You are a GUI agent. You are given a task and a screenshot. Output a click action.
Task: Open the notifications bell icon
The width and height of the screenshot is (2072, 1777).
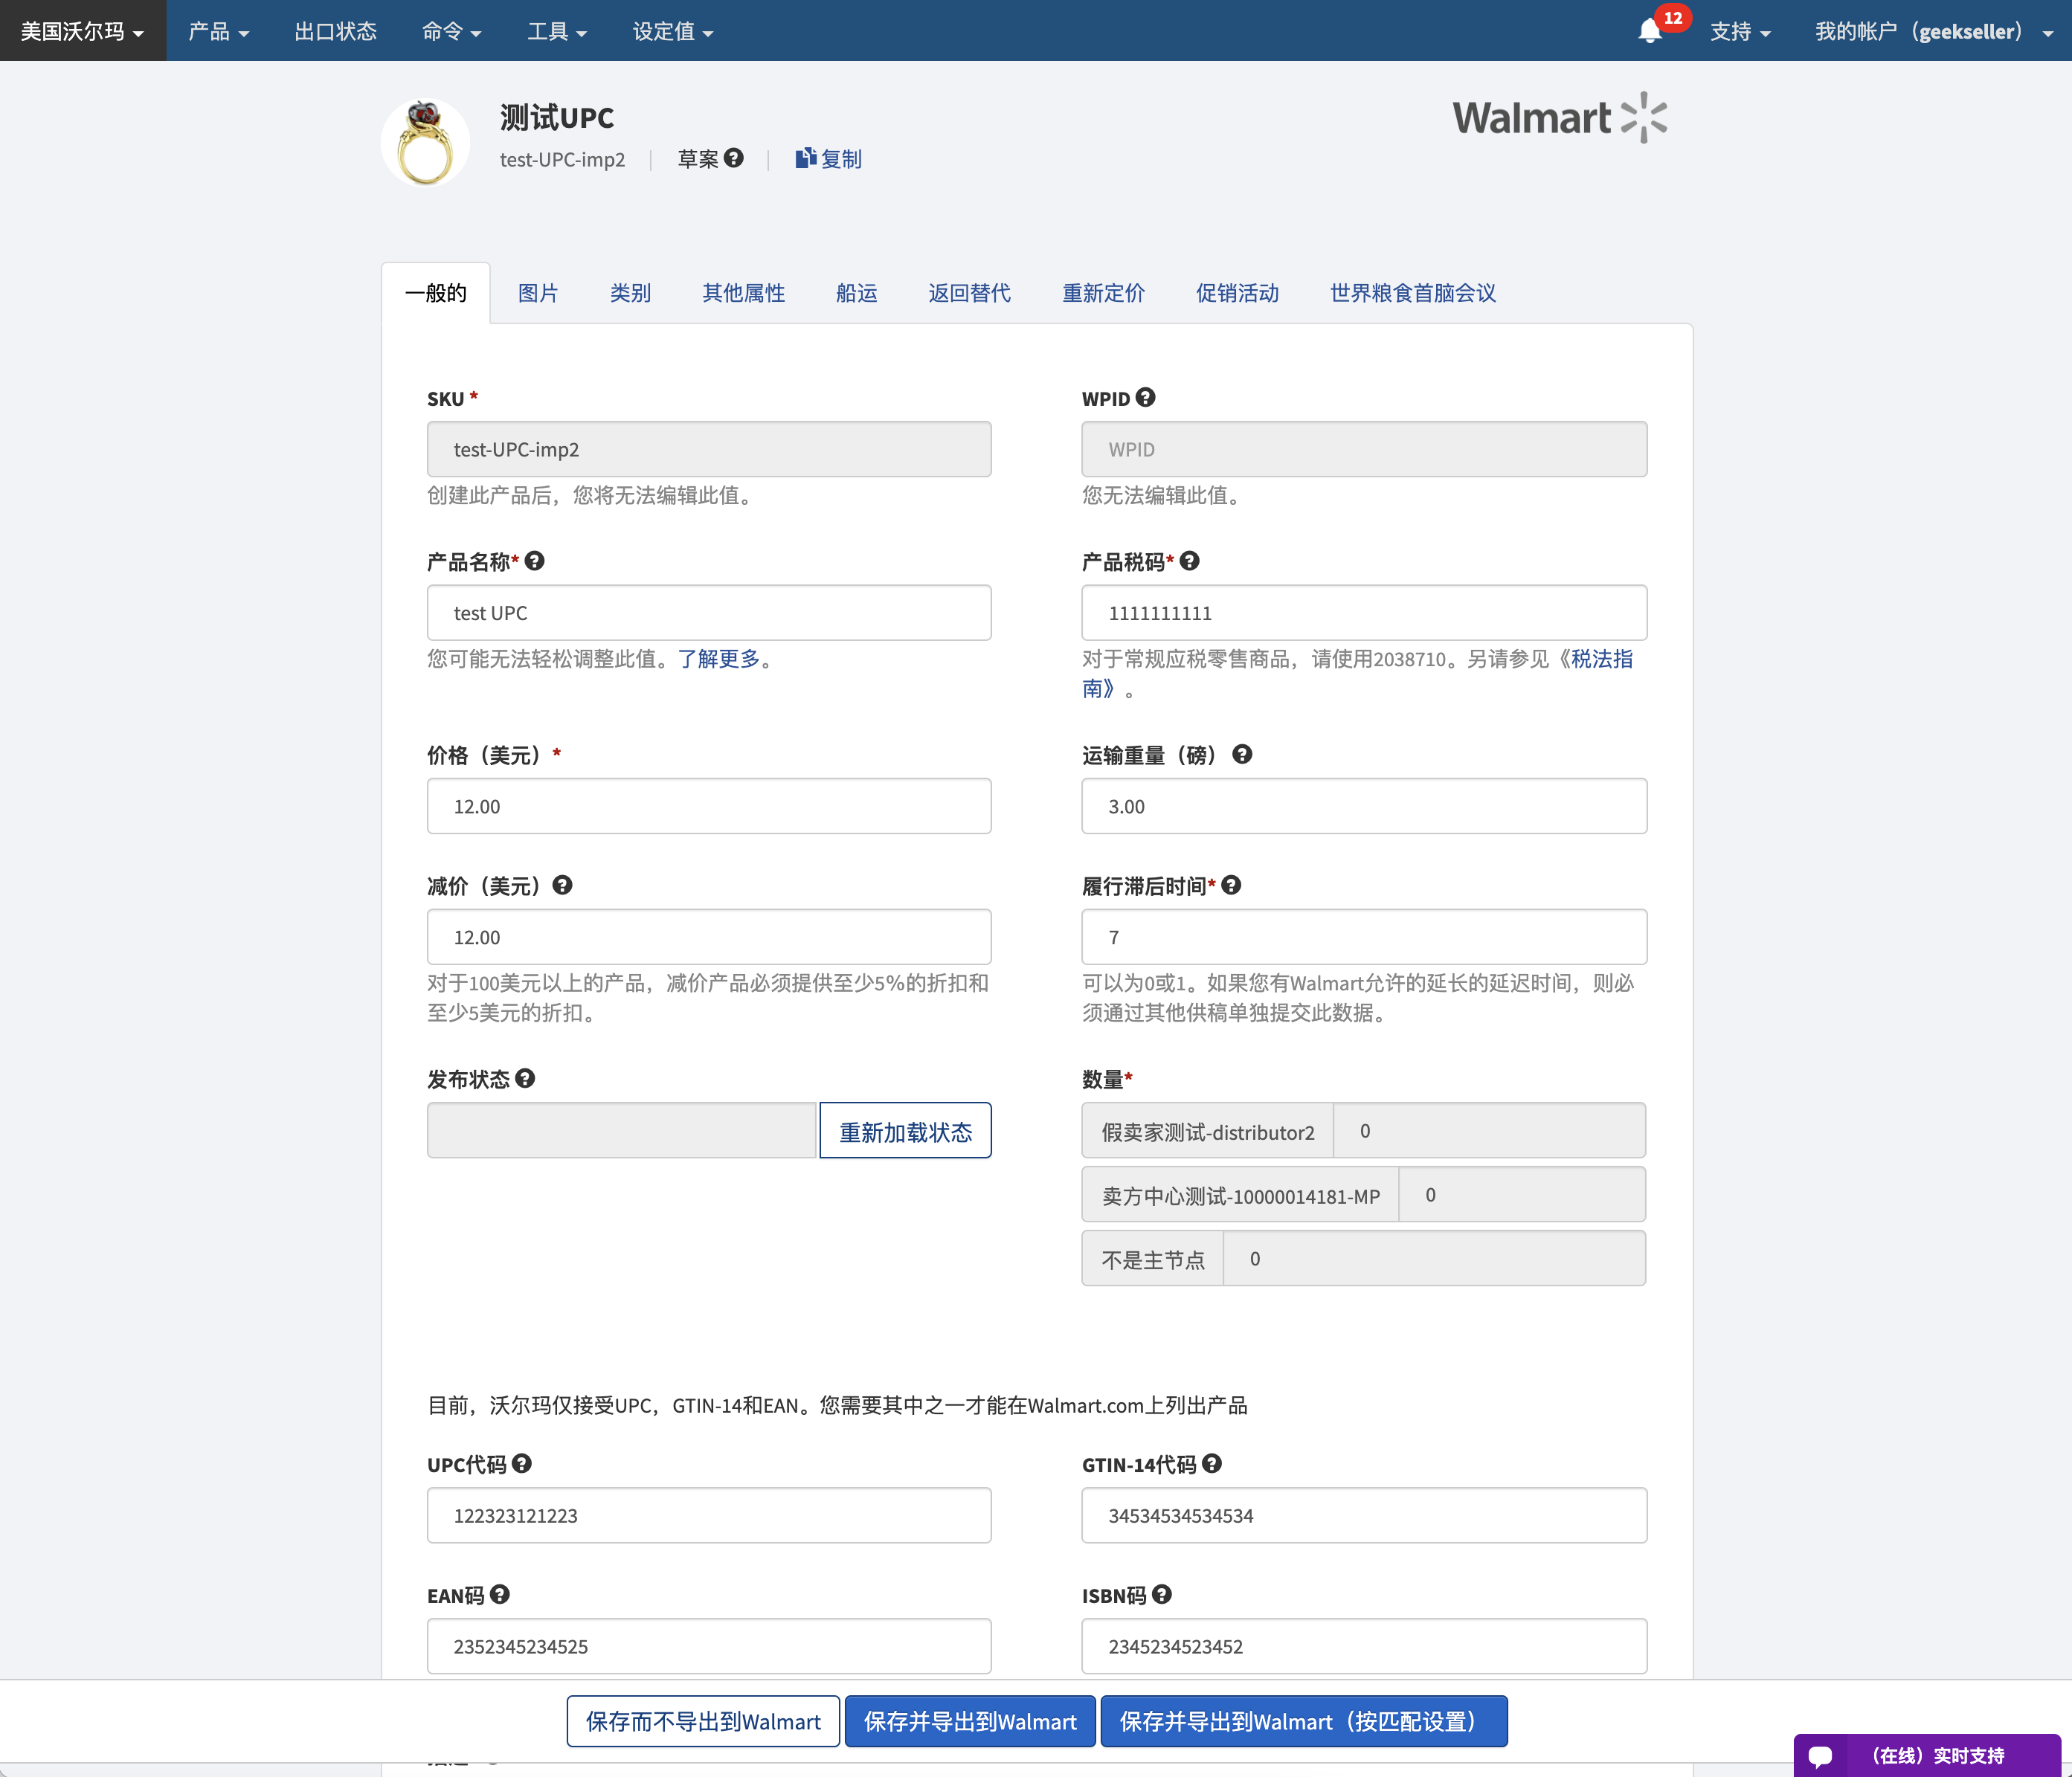(1650, 31)
